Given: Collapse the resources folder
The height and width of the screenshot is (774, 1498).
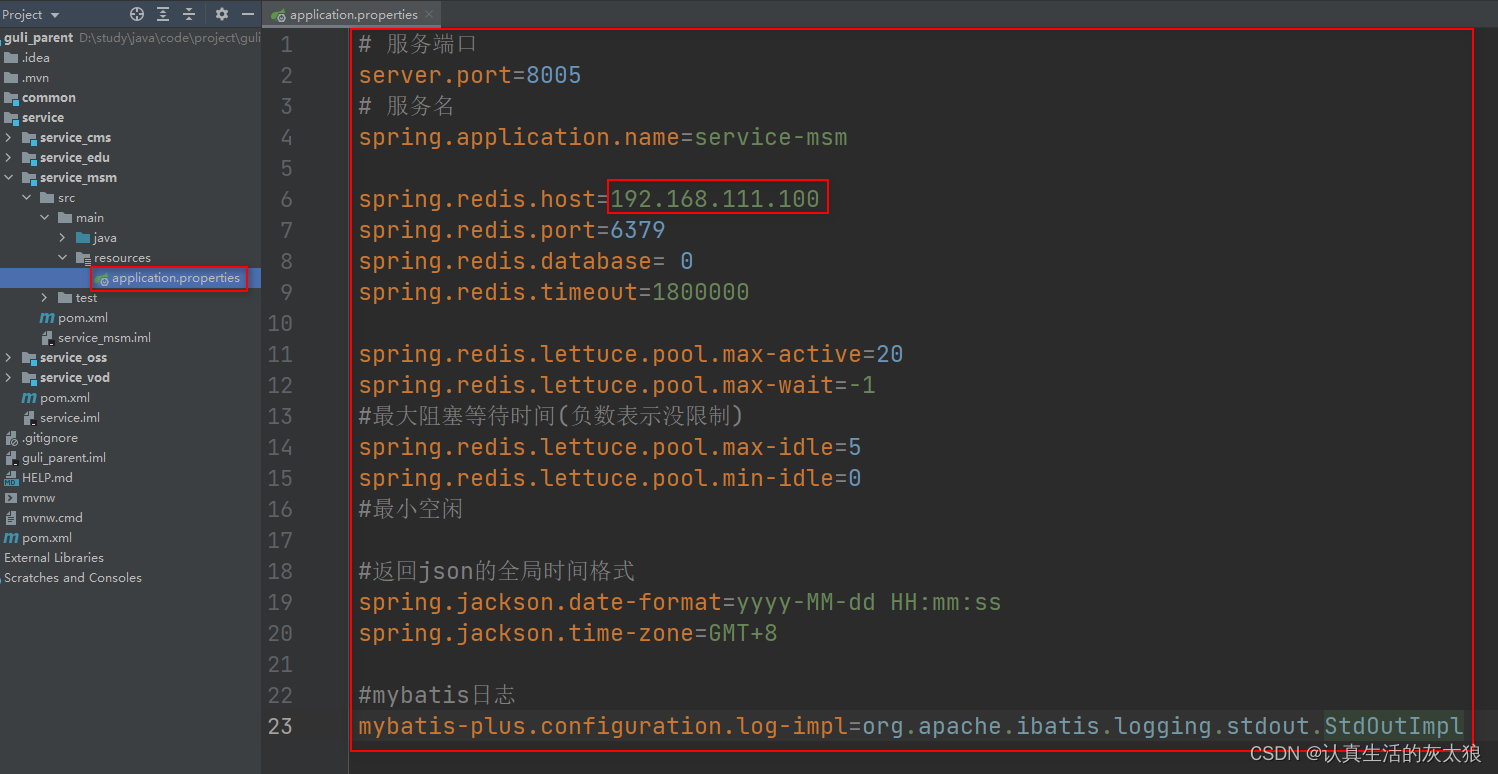Looking at the screenshot, I should (63, 257).
